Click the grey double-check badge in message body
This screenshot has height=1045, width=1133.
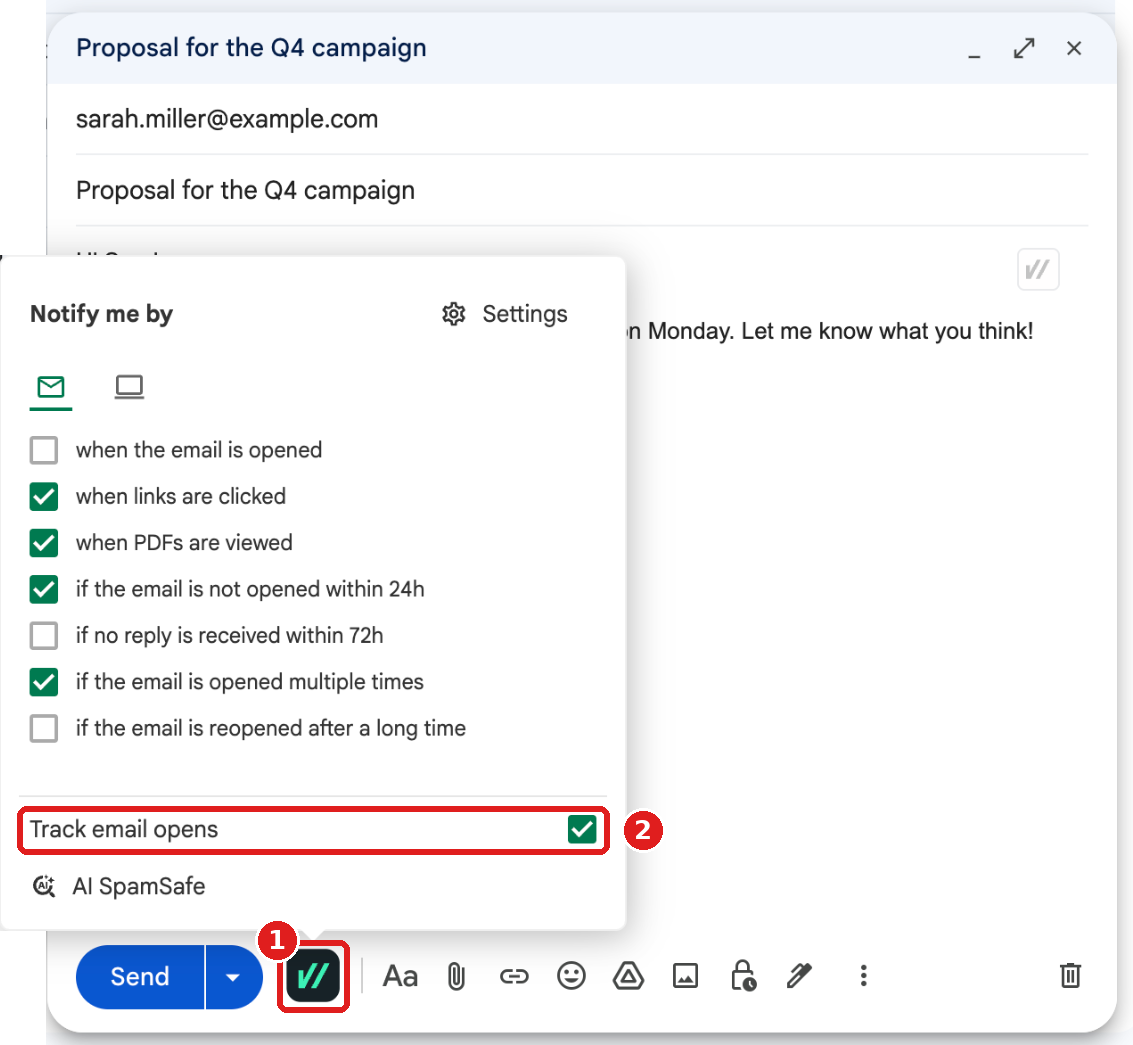point(1038,270)
